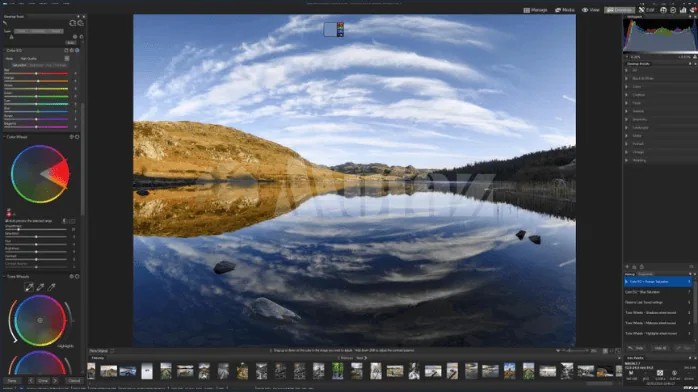Click the gear icon in Color Wheel header
This screenshot has height=392, width=698.
[x=71, y=137]
